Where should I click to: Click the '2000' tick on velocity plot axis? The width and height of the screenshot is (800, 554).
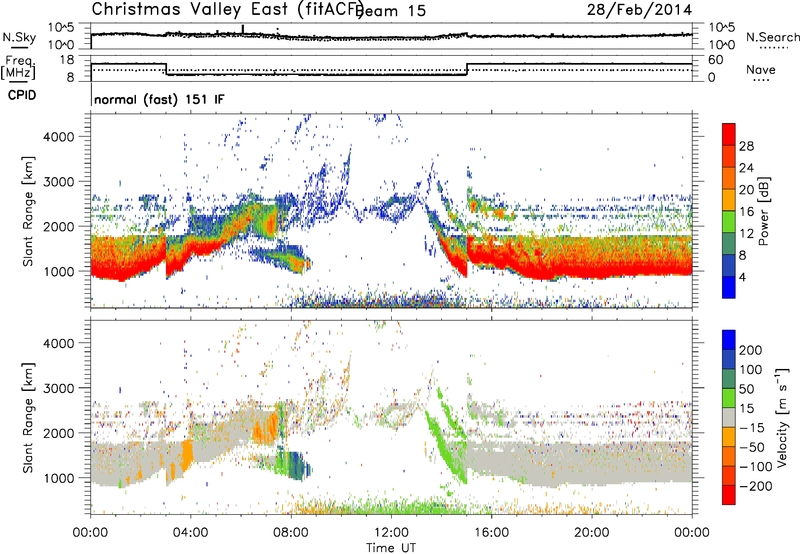pos(58,433)
